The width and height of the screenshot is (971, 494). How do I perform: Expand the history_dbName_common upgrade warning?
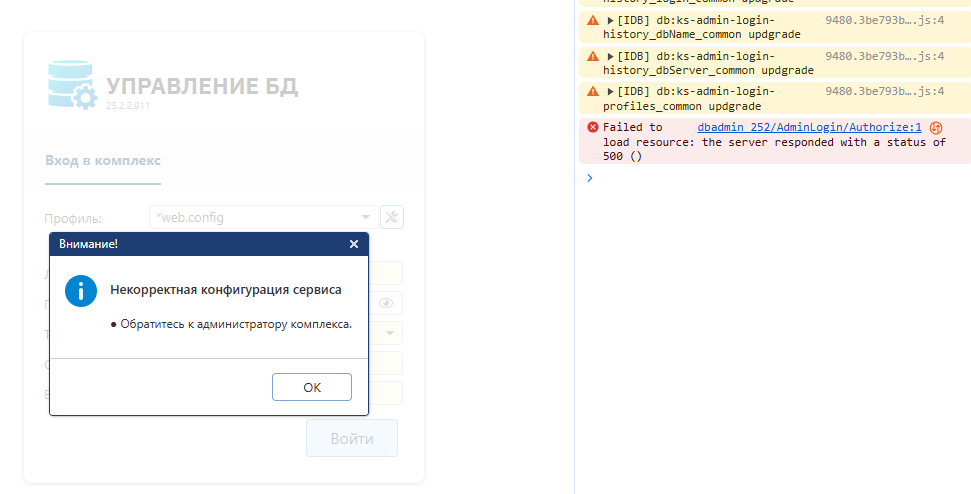tap(610, 20)
